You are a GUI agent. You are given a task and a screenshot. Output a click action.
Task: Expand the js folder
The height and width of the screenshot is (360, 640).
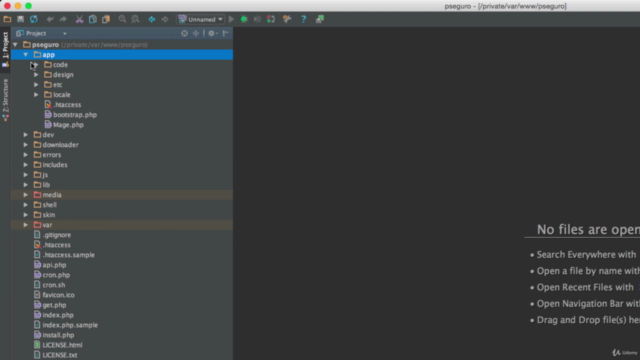tap(26, 175)
